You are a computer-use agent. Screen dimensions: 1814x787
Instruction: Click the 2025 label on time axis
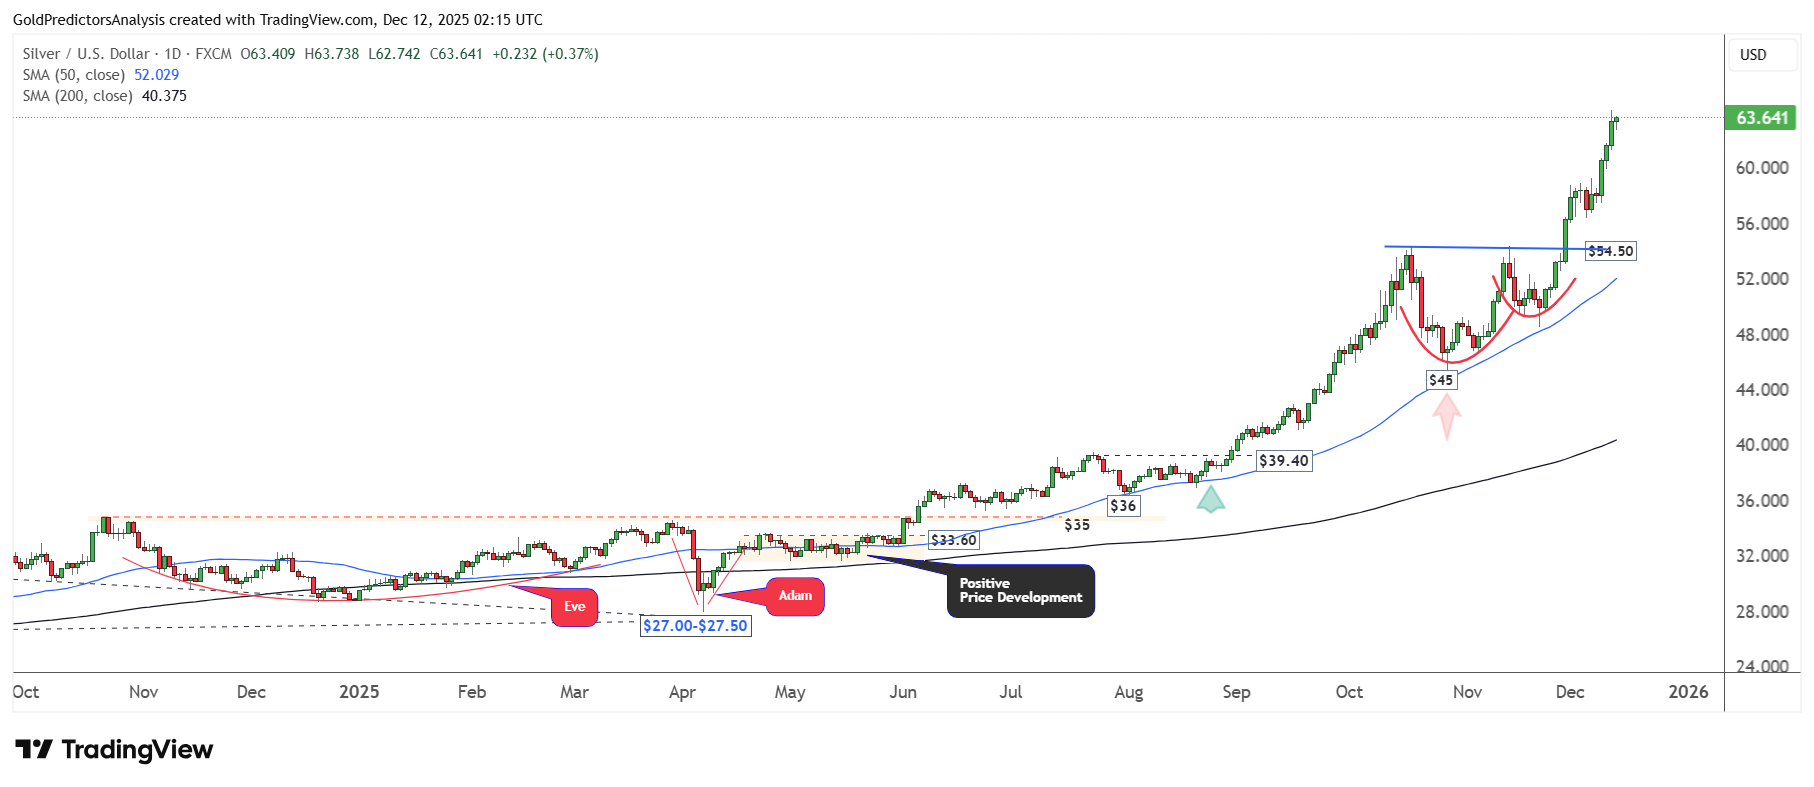click(x=359, y=692)
